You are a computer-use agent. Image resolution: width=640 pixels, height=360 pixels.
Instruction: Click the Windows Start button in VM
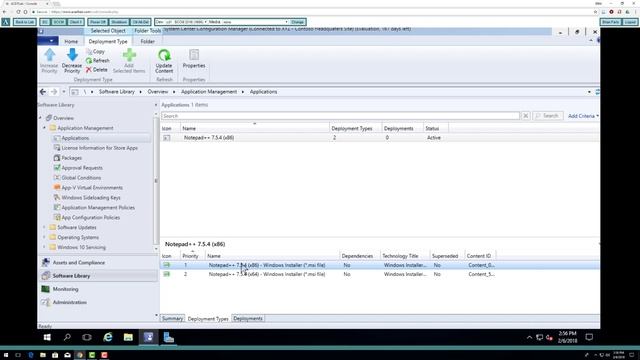click(47, 338)
